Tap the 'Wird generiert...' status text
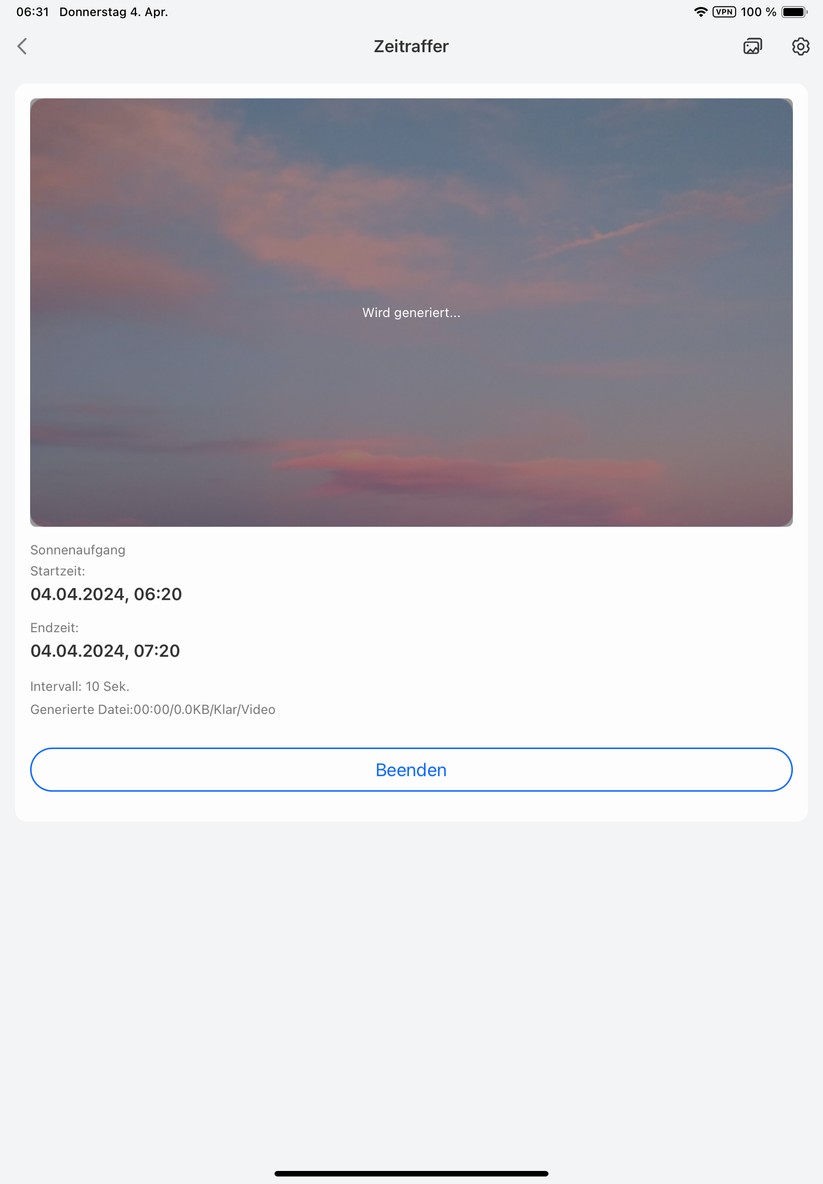Viewport: 823px width, 1184px height. [x=411, y=313]
